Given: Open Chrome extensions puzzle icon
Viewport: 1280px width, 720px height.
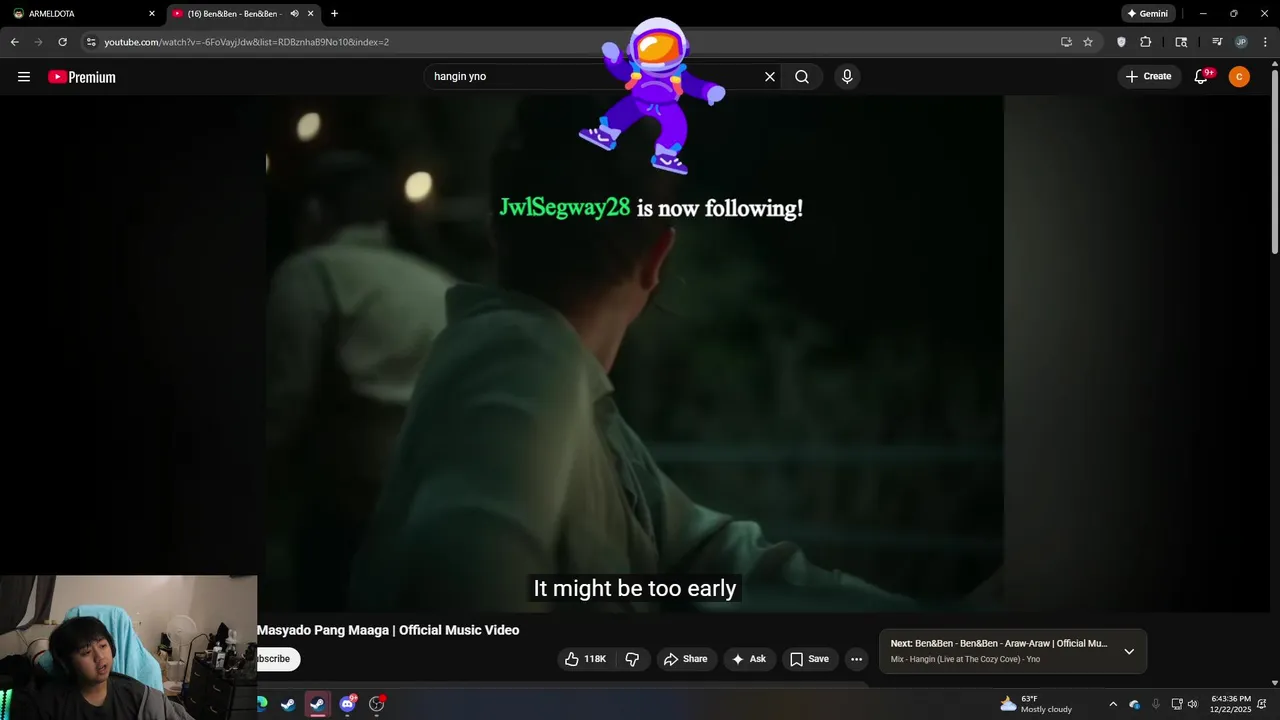Looking at the screenshot, I should point(1146,42).
